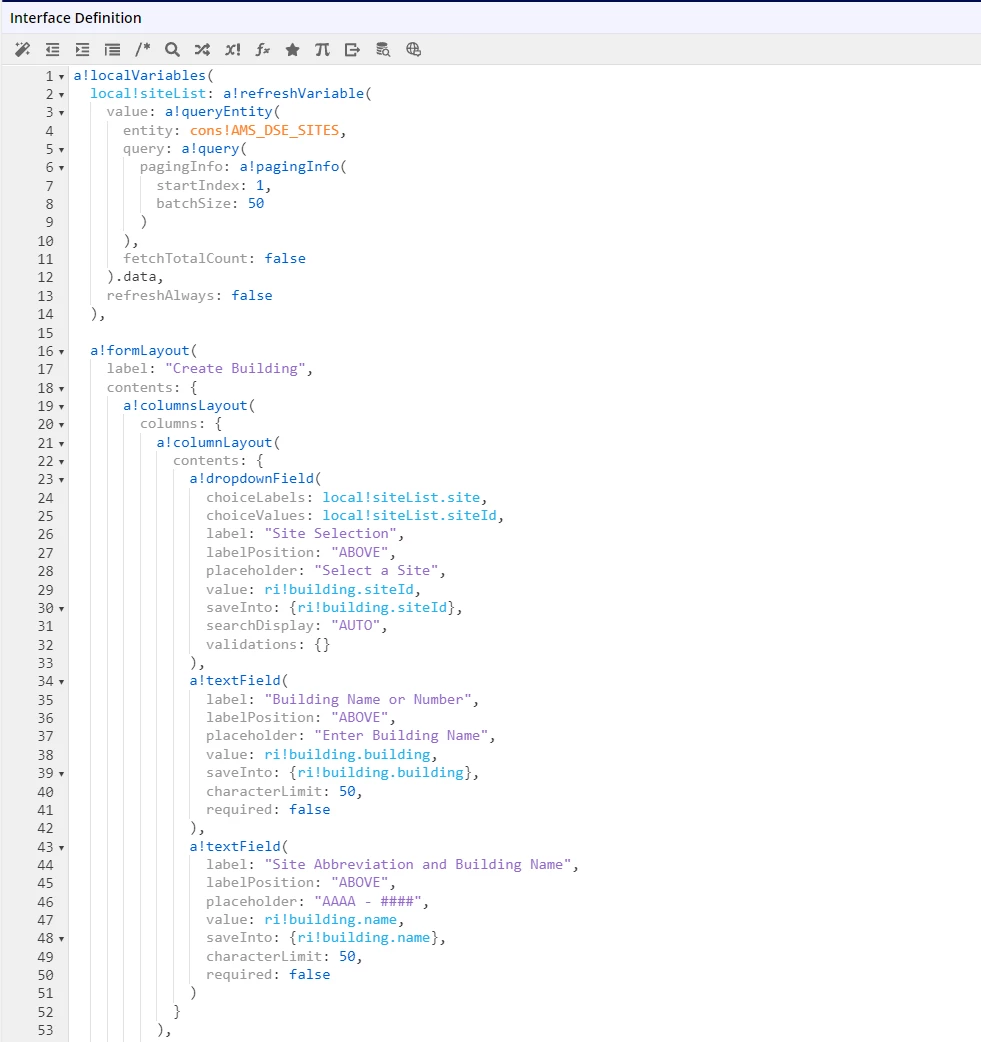The width and height of the screenshot is (981, 1042).
Task: Collapse a!formLayout fold at line 16
Action: click(x=61, y=352)
